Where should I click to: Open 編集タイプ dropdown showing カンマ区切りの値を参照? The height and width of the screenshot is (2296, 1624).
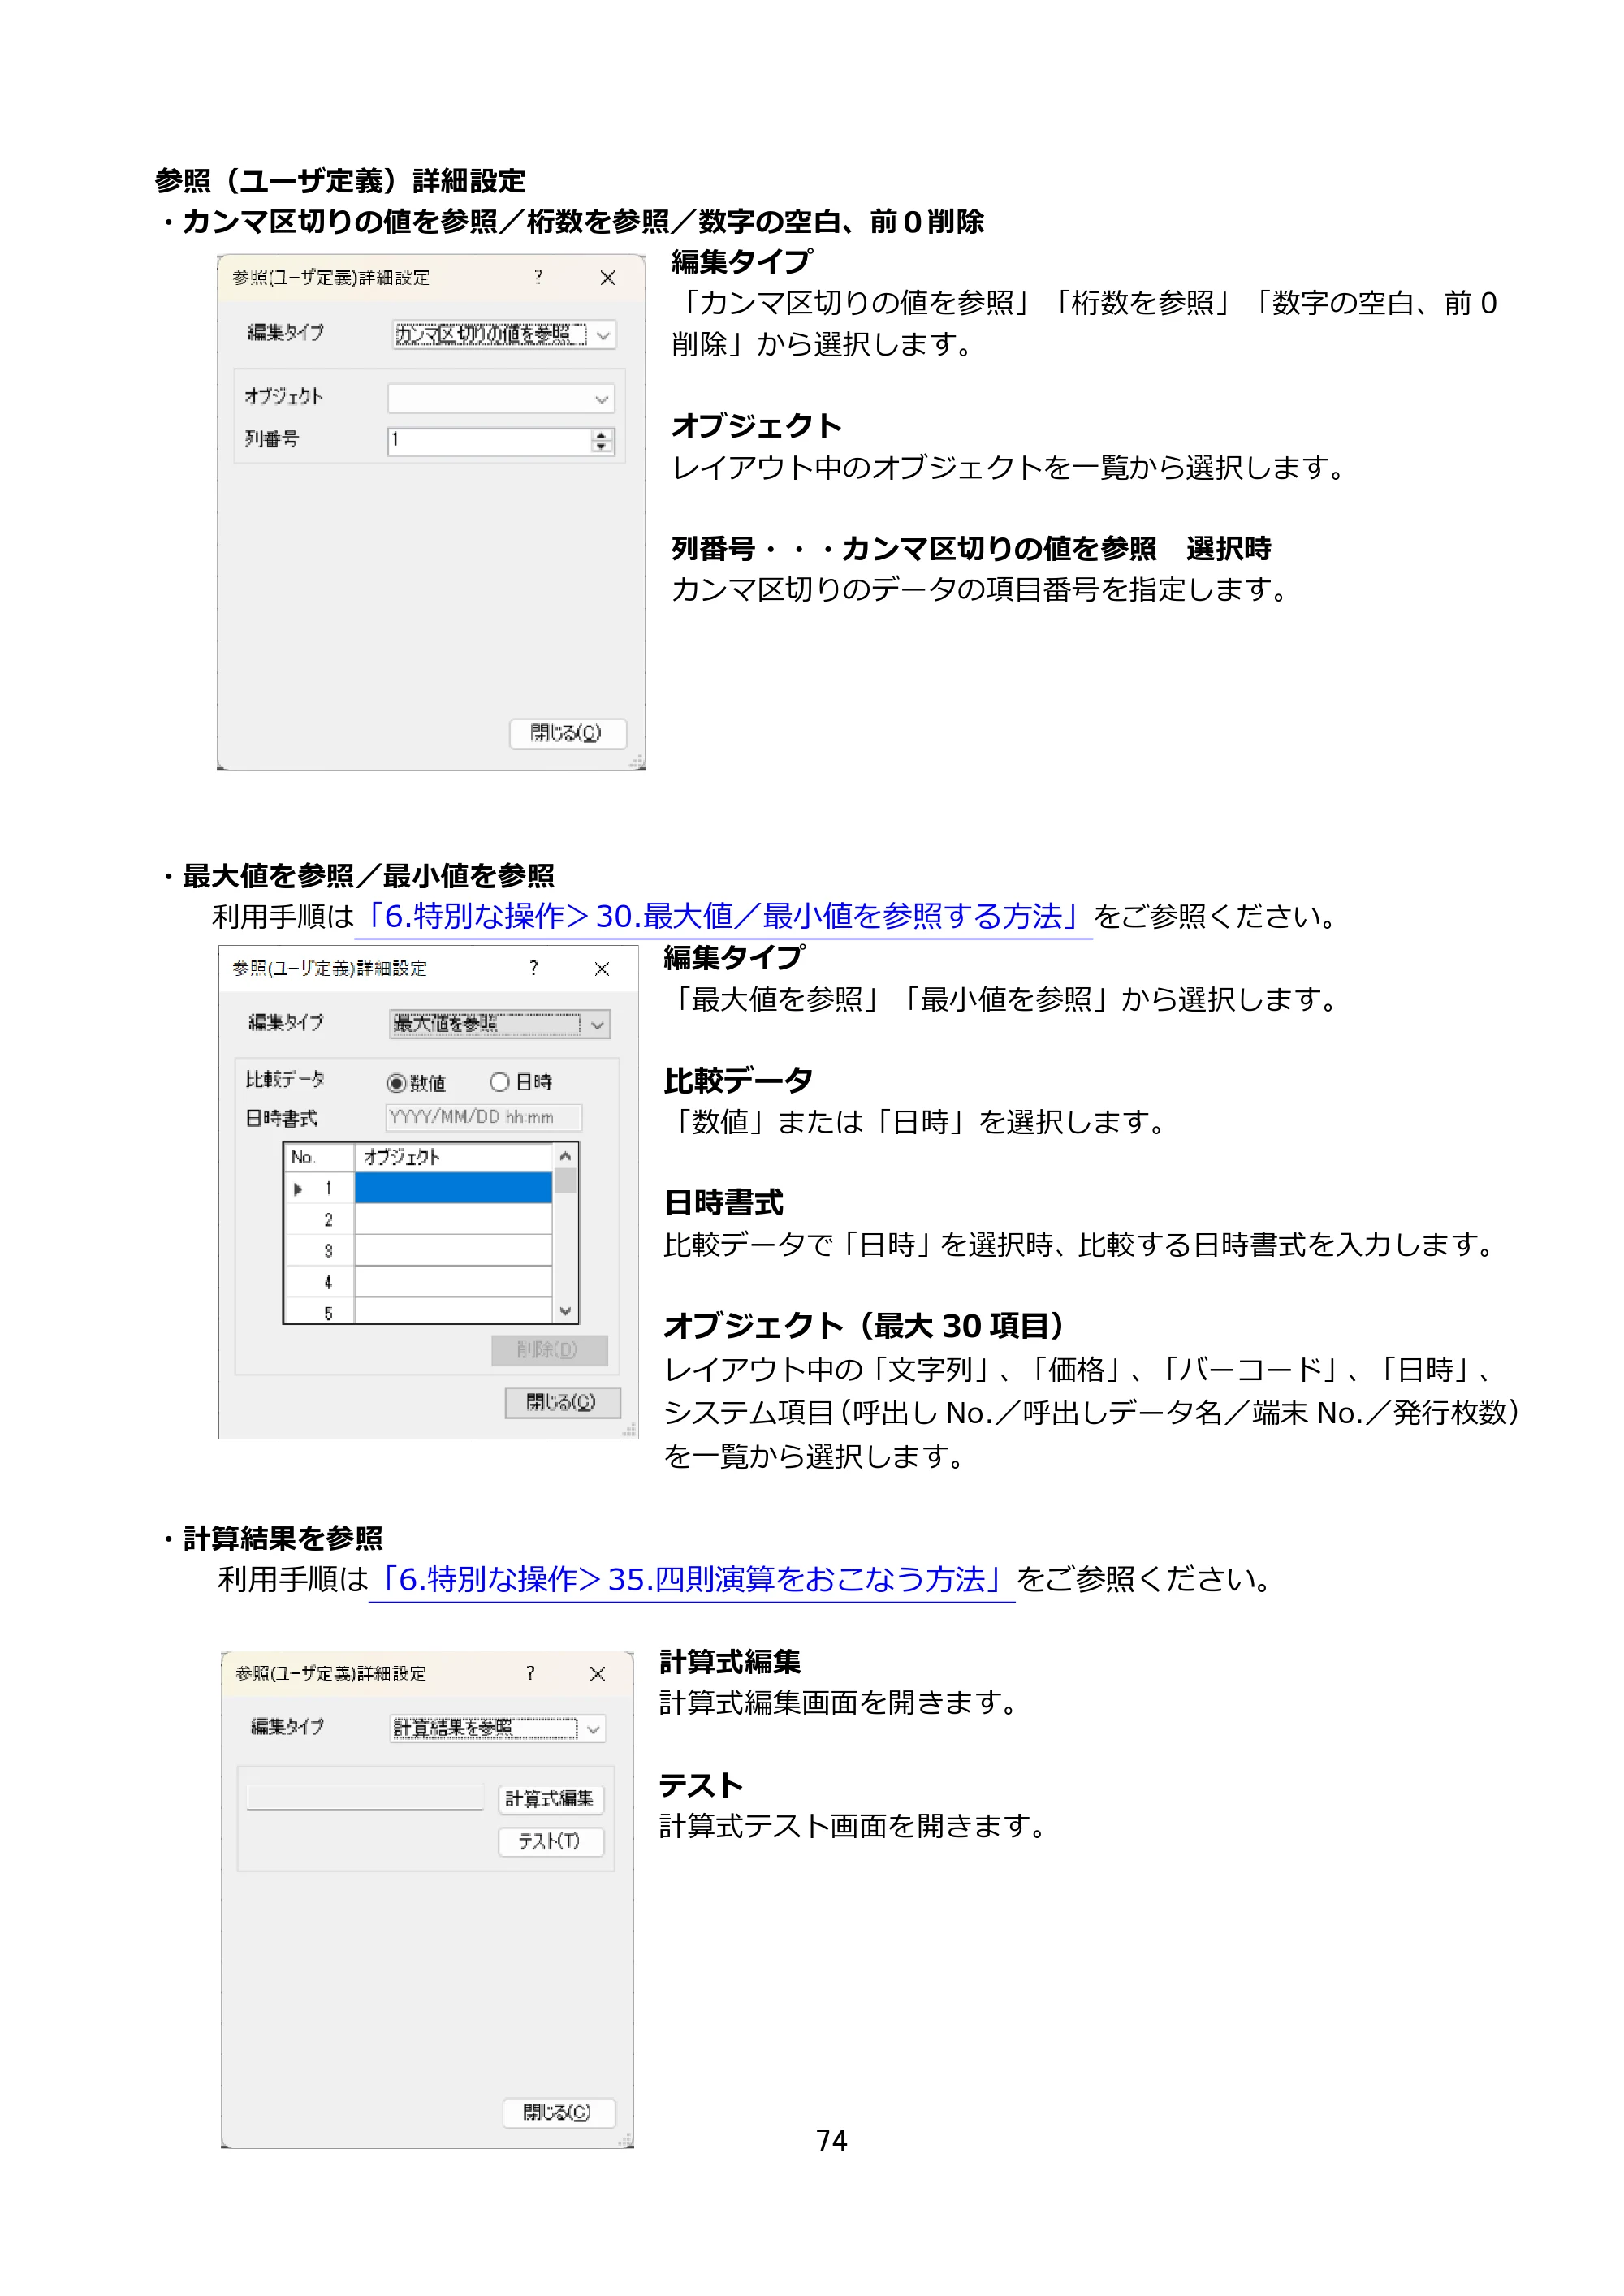click(504, 334)
